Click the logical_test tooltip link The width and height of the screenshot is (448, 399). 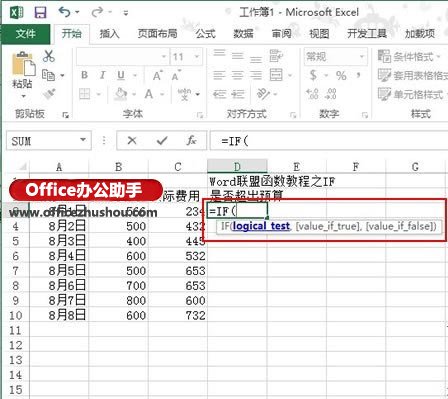[x=261, y=226]
